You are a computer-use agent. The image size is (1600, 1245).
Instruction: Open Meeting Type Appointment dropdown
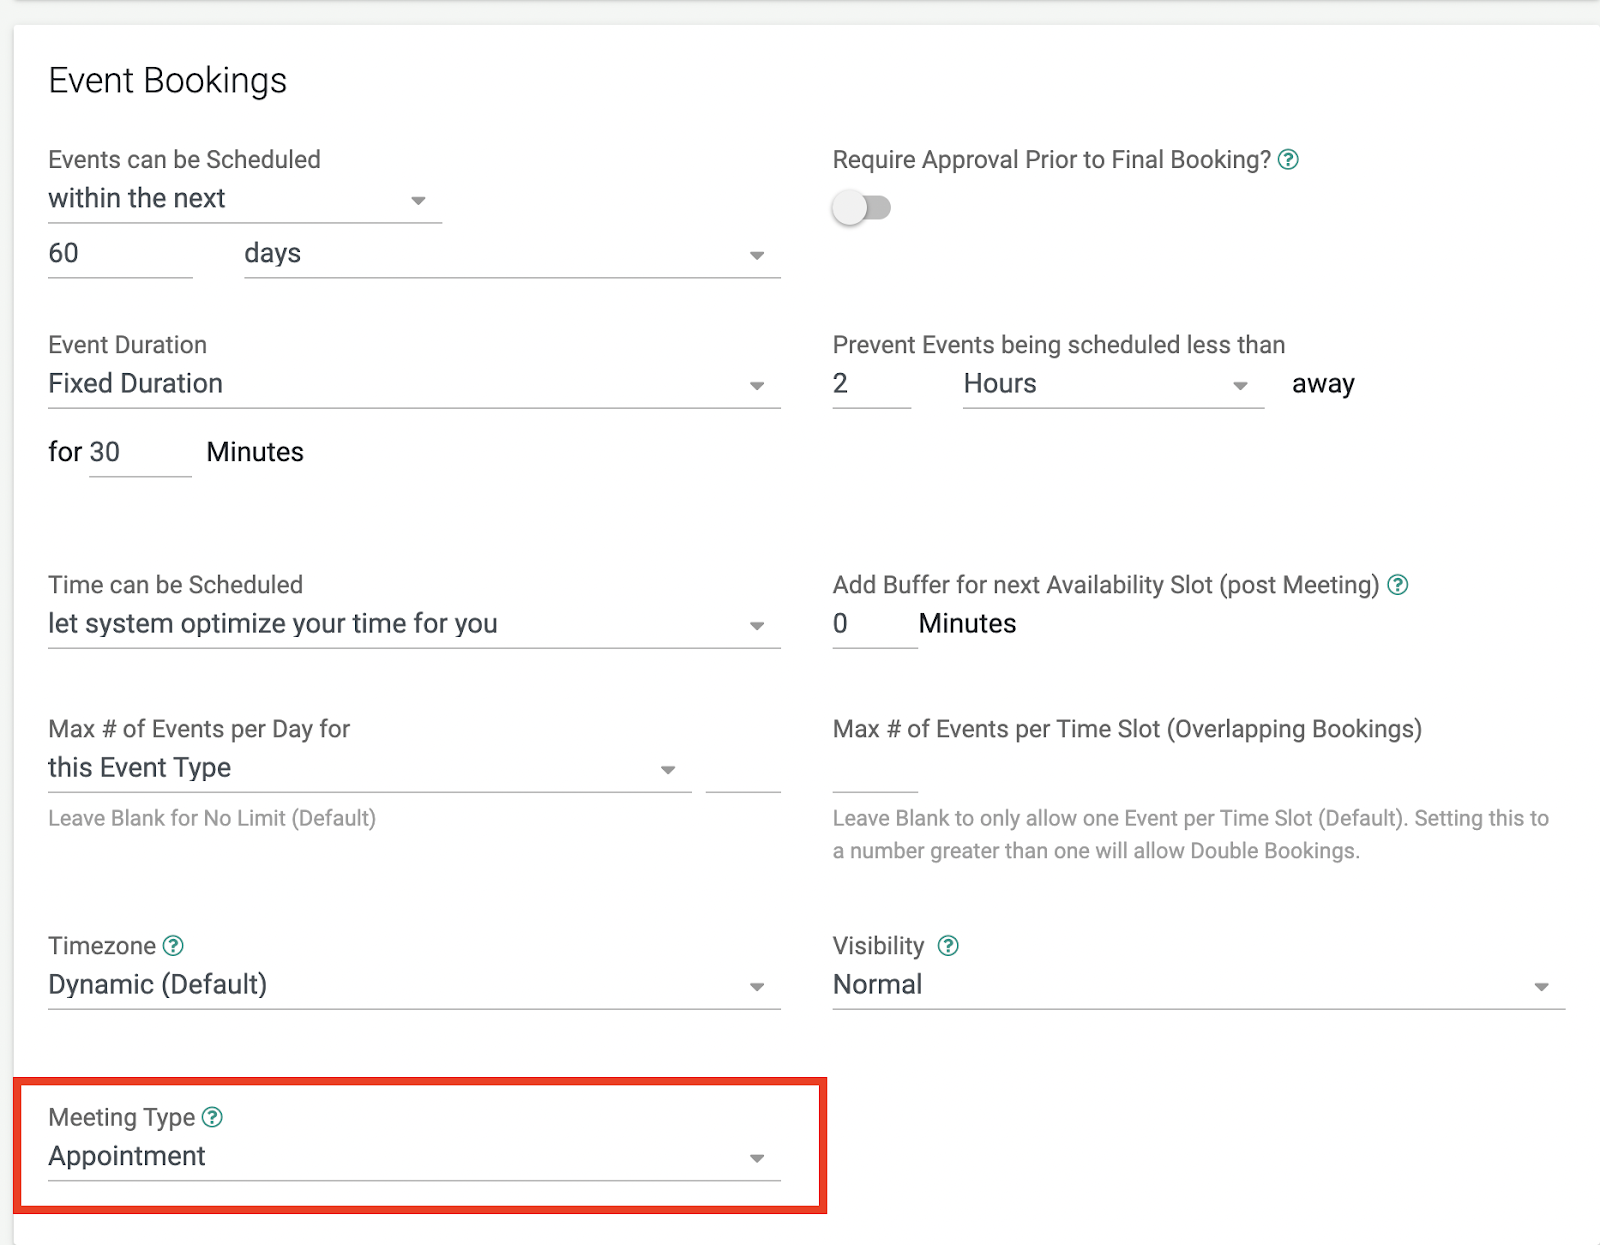(413, 1157)
